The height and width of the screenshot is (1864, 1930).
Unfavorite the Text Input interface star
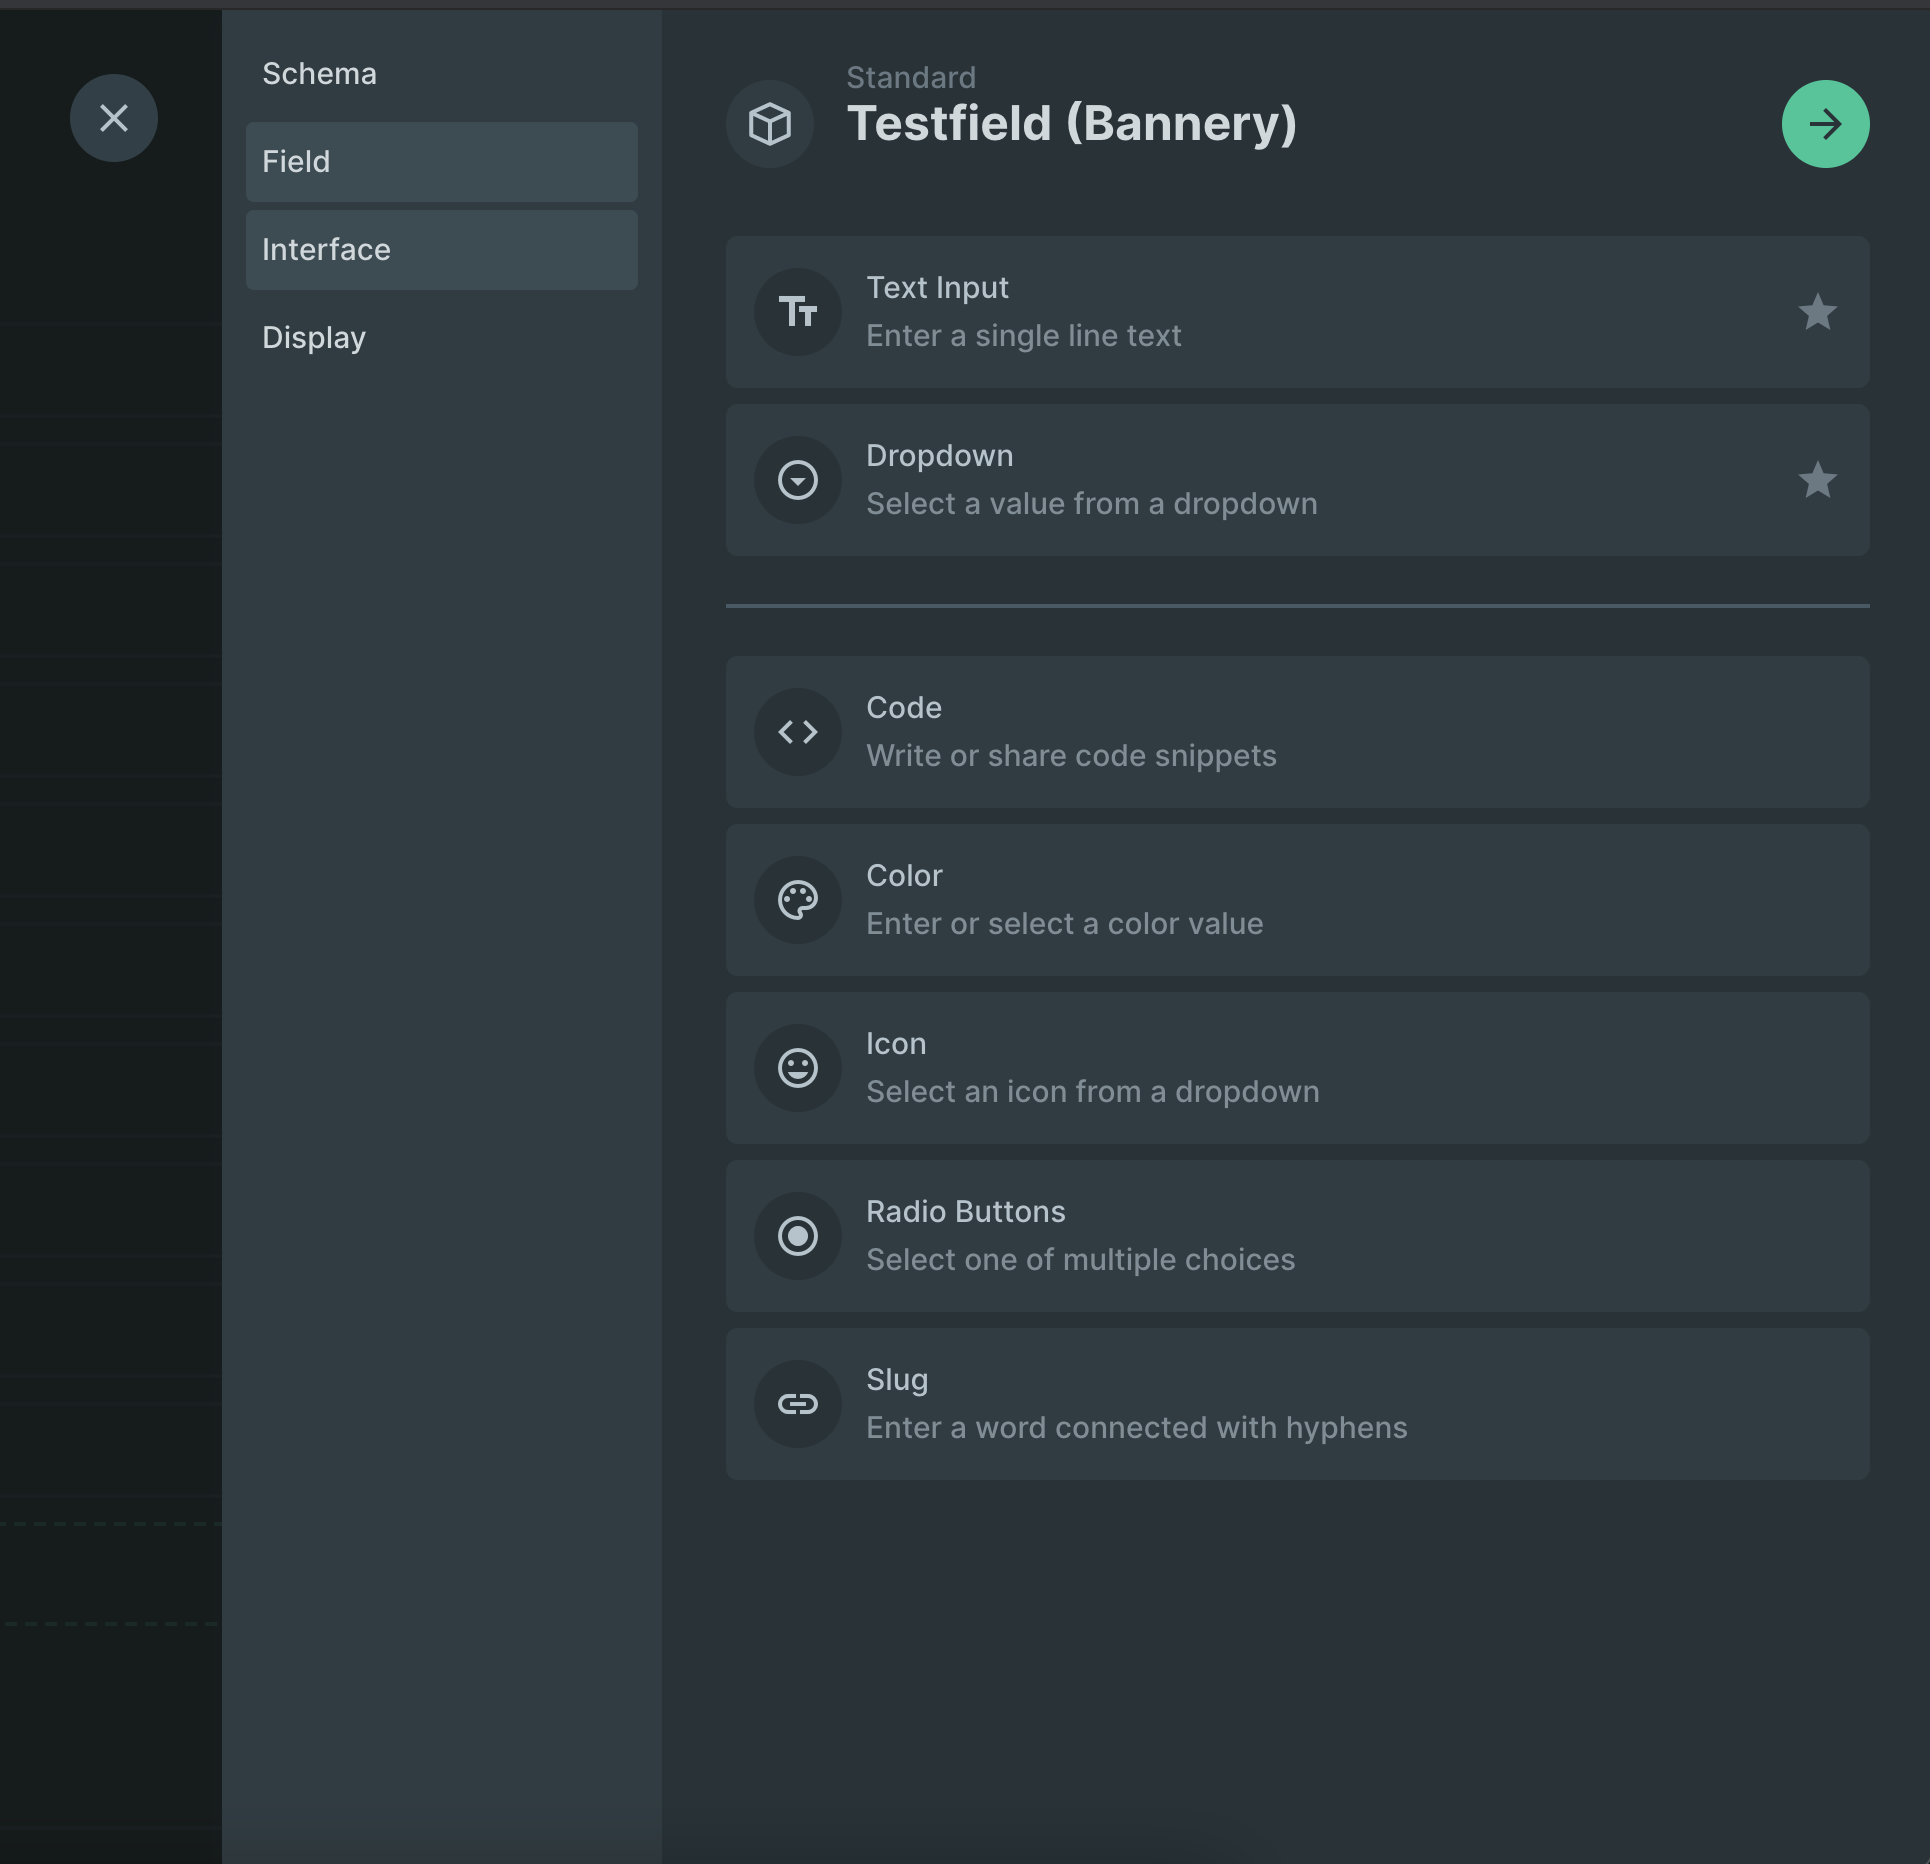(x=1818, y=312)
